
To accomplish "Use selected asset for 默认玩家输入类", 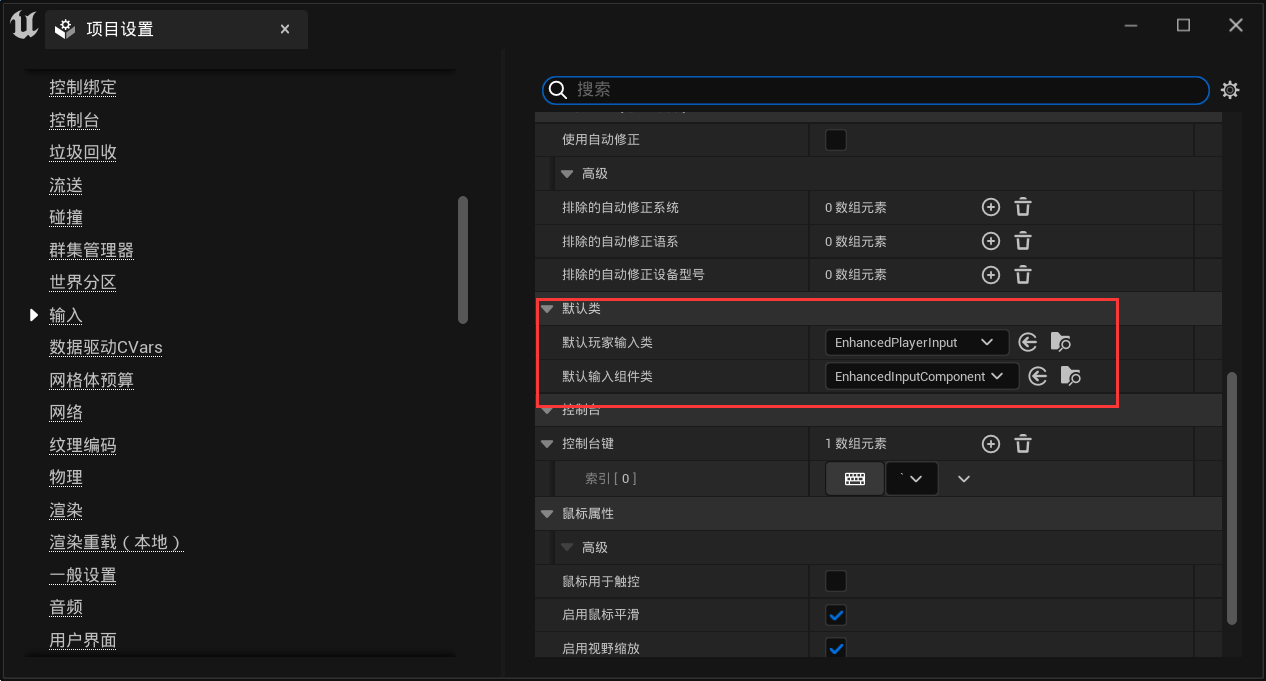I will [x=1028, y=342].
